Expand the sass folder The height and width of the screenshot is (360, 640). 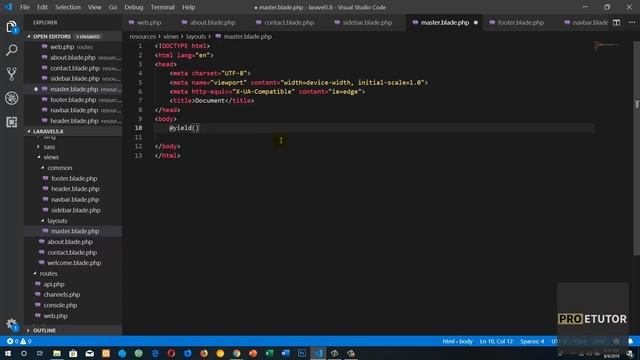tap(49, 147)
